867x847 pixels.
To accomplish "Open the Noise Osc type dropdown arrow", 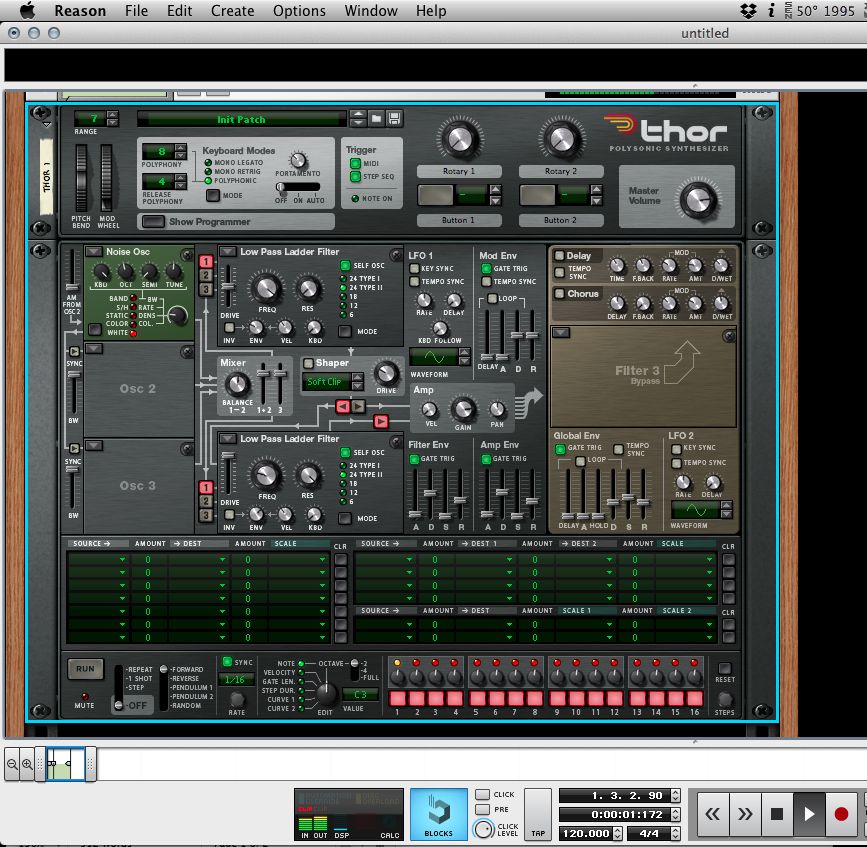I will [93, 252].
